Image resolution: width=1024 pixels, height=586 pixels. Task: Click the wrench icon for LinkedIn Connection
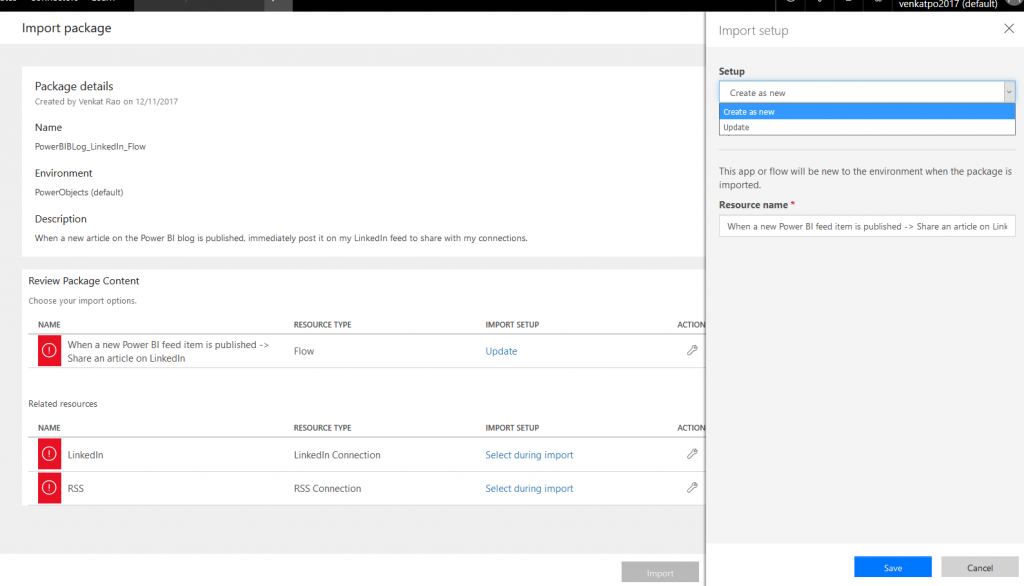692,454
